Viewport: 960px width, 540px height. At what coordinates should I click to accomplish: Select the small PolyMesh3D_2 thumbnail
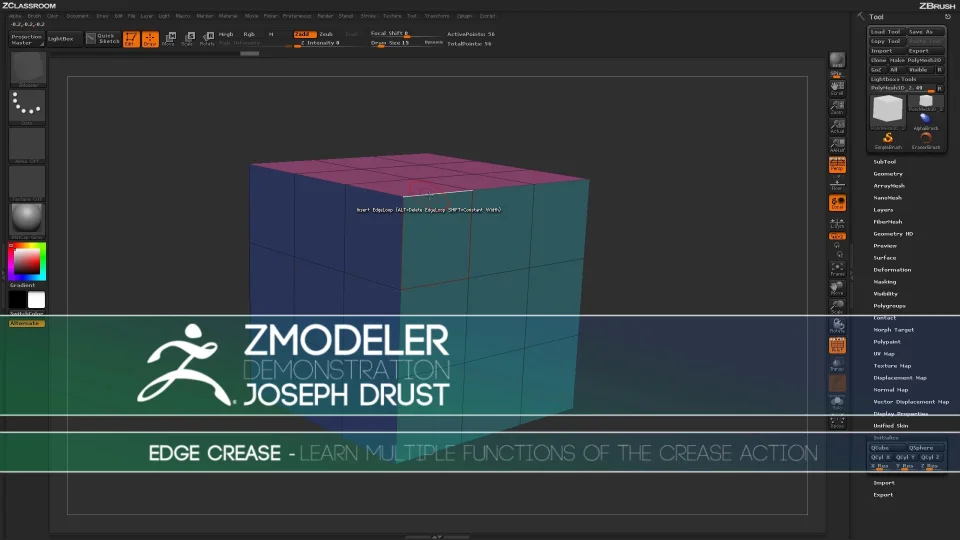pos(926,103)
